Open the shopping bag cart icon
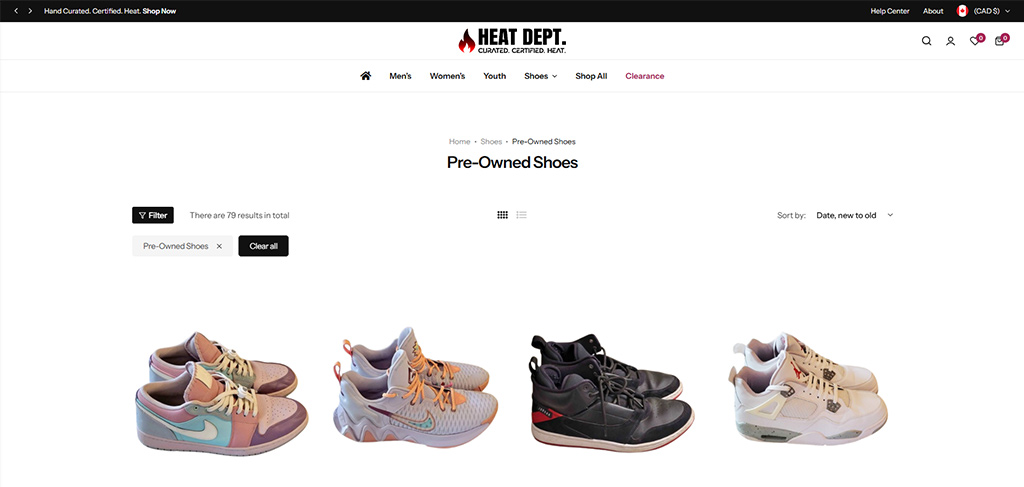The height and width of the screenshot is (487, 1024). coord(1000,40)
